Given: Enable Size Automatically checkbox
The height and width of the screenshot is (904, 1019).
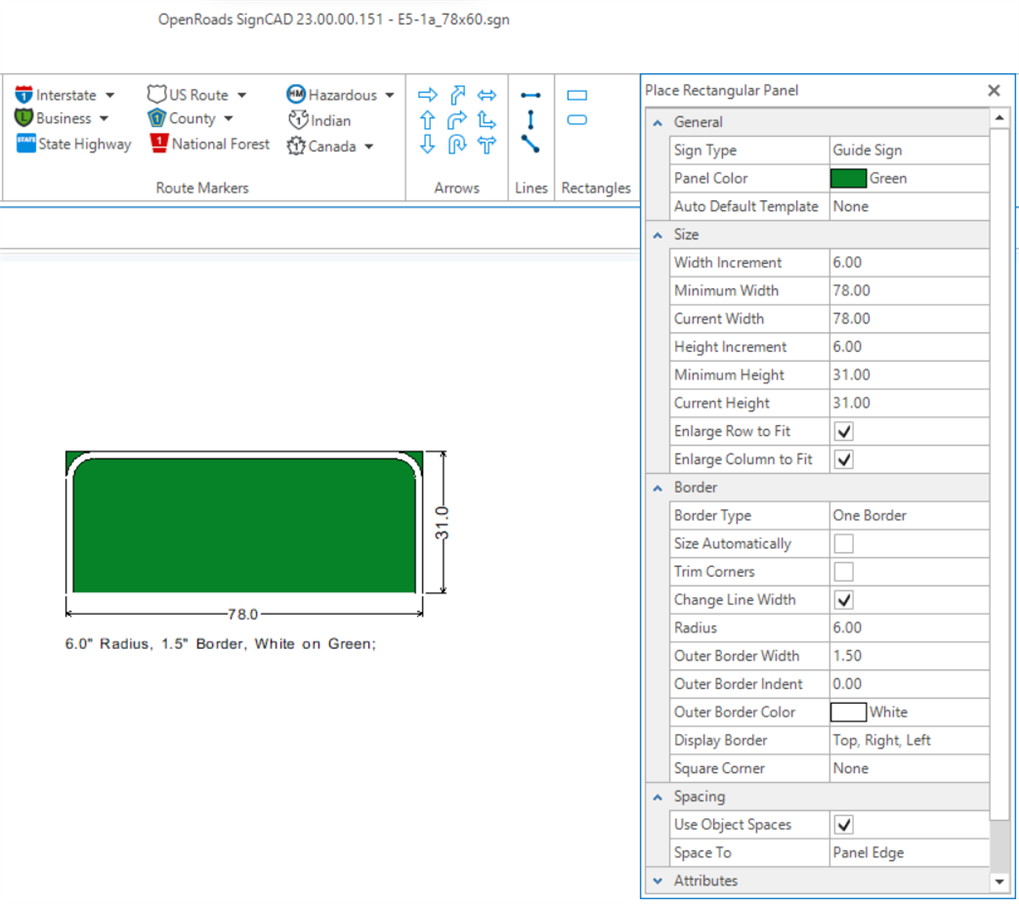Looking at the screenshot, I should [x=844, y=543].
